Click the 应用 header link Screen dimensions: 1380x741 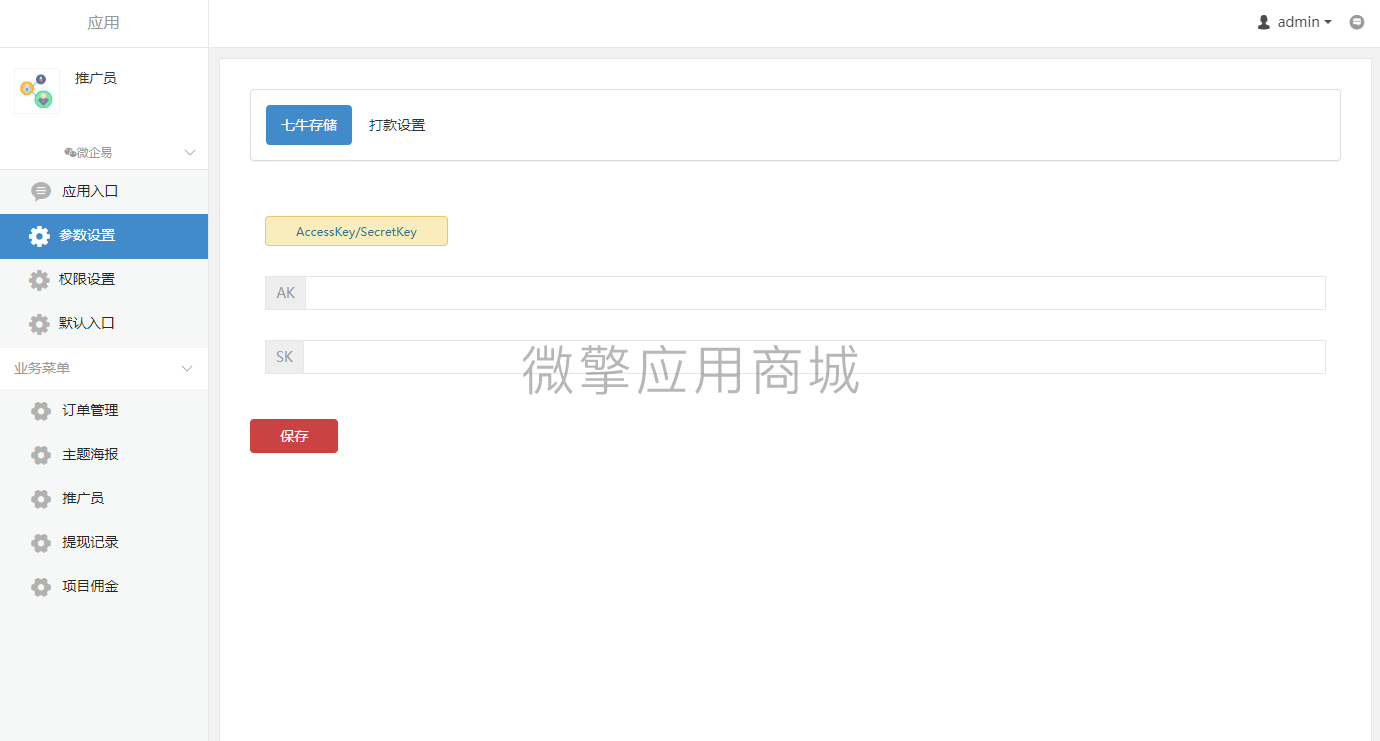(x=104, y=23)
